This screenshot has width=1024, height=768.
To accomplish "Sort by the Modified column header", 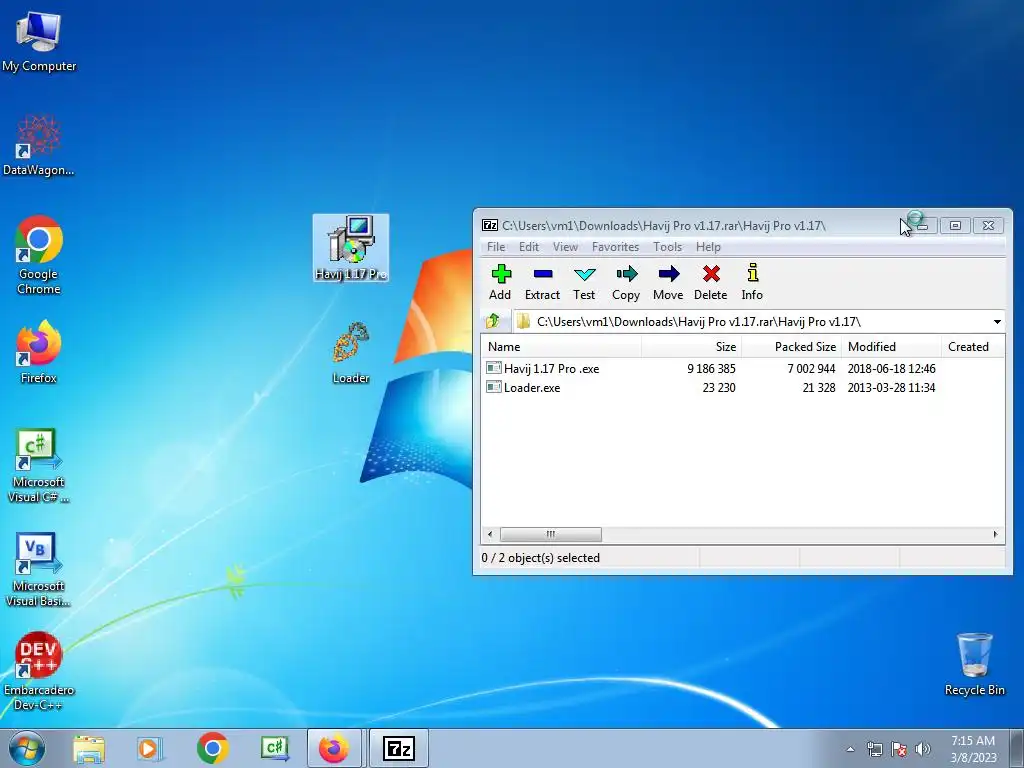I will [x=891, y=347].
